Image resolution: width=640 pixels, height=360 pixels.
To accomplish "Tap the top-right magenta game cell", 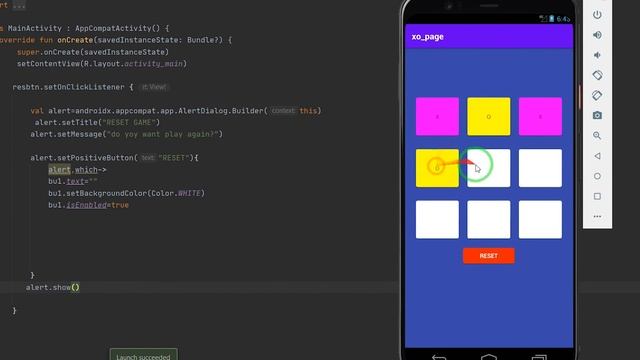I will (540, 116).
